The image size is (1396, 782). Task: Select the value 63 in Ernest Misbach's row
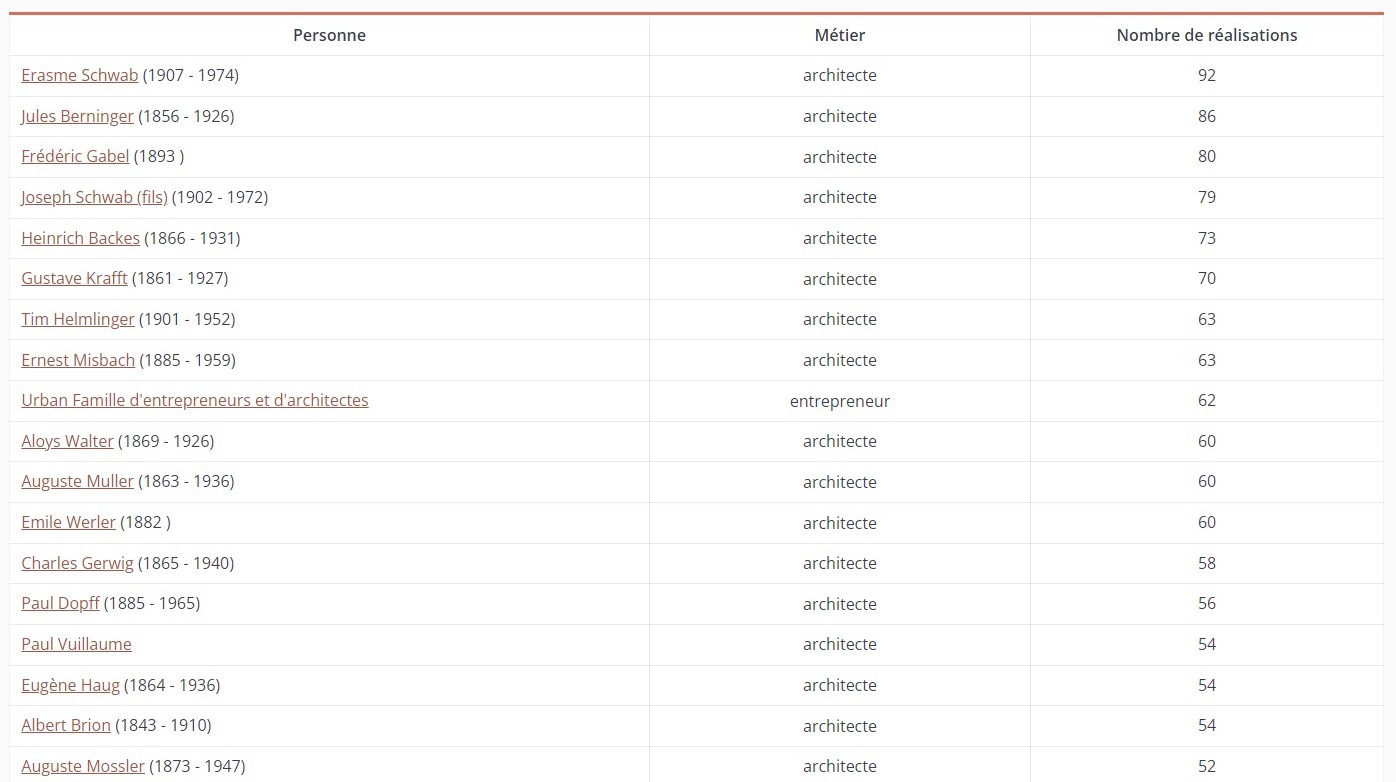point(1207,360)
